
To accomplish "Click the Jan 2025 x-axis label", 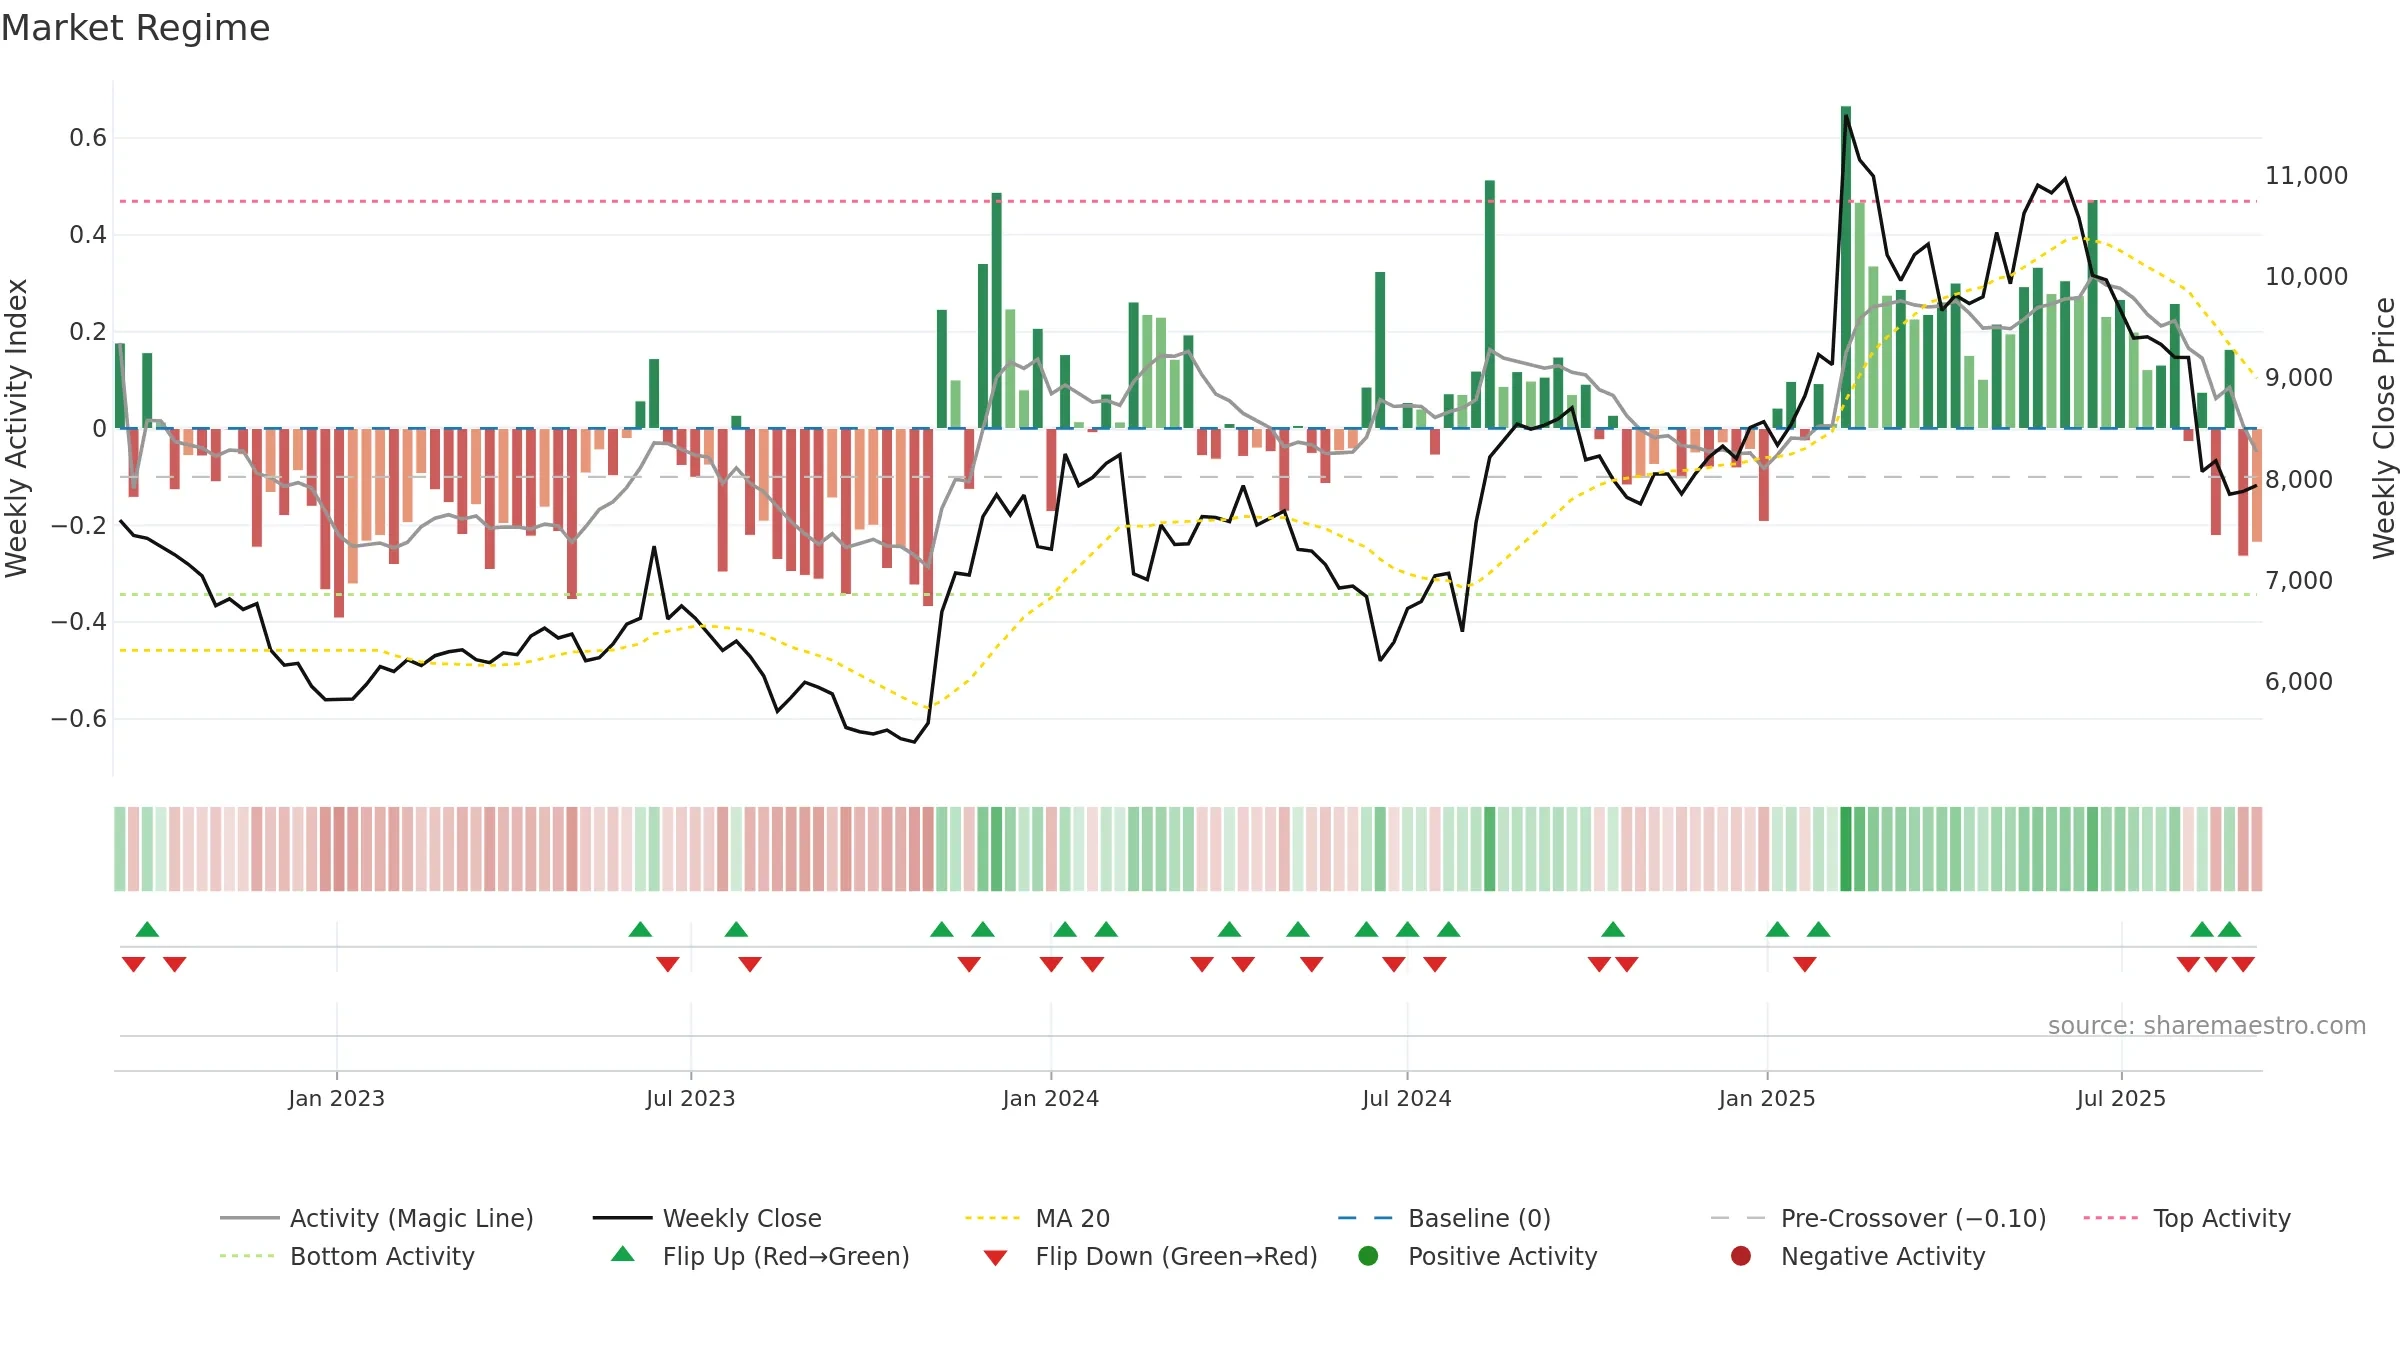I will point(1766,1098).
